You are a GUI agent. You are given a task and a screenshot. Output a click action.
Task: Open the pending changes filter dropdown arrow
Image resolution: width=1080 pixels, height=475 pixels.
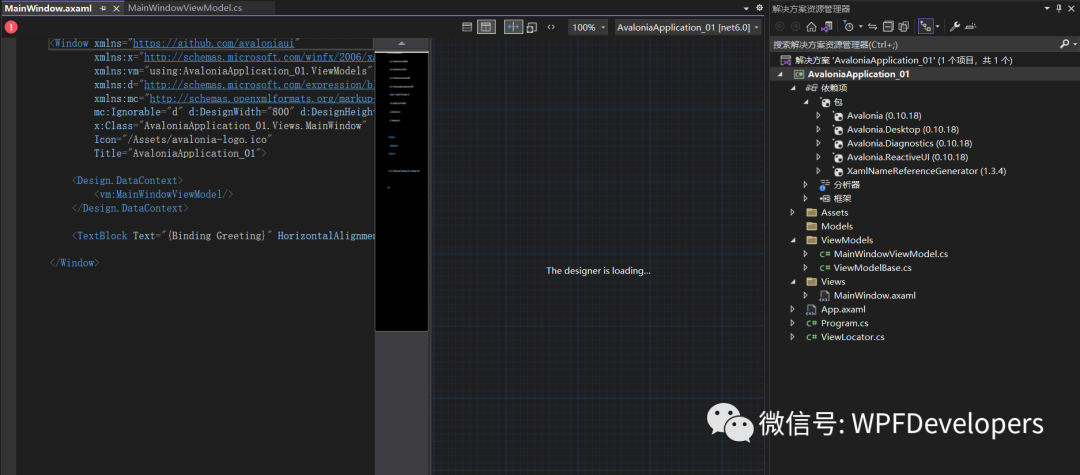(x=860, y=26)
